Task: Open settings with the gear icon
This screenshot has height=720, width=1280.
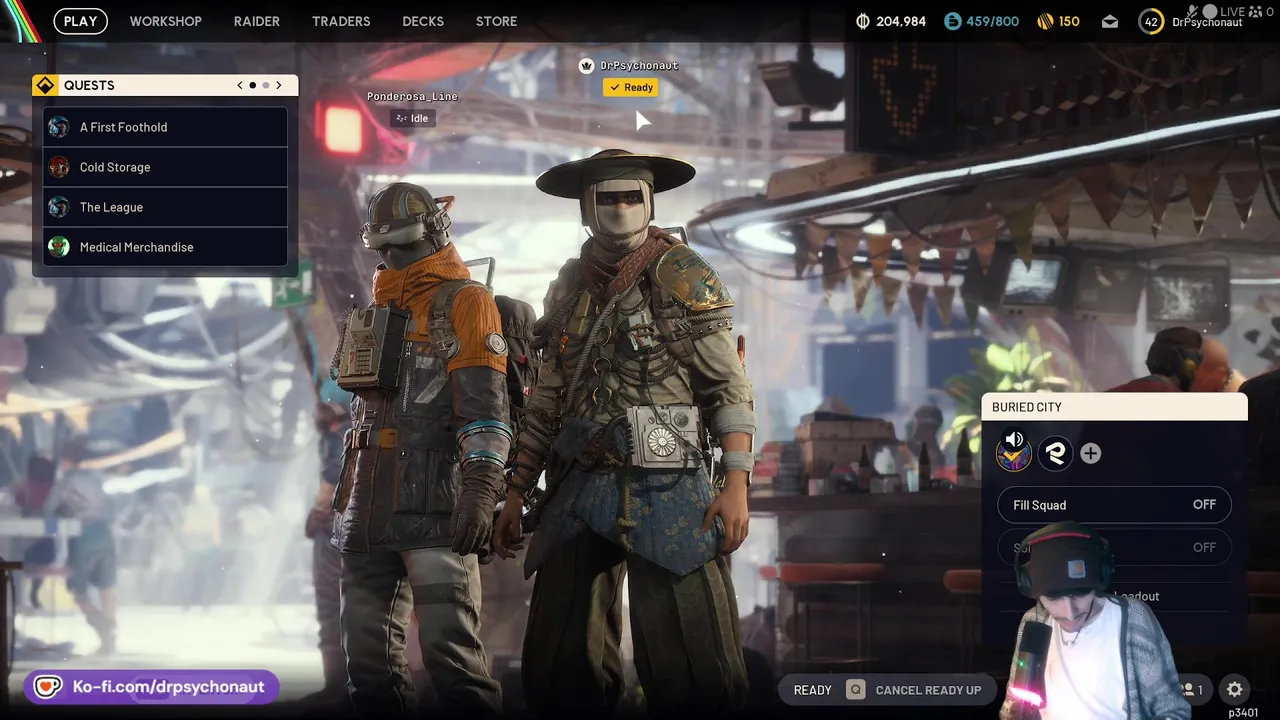Action: coord(1235,689)
